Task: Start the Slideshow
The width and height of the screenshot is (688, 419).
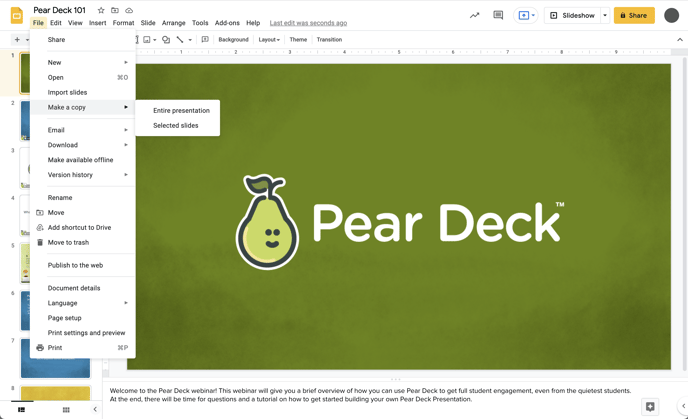Action: 572,15
